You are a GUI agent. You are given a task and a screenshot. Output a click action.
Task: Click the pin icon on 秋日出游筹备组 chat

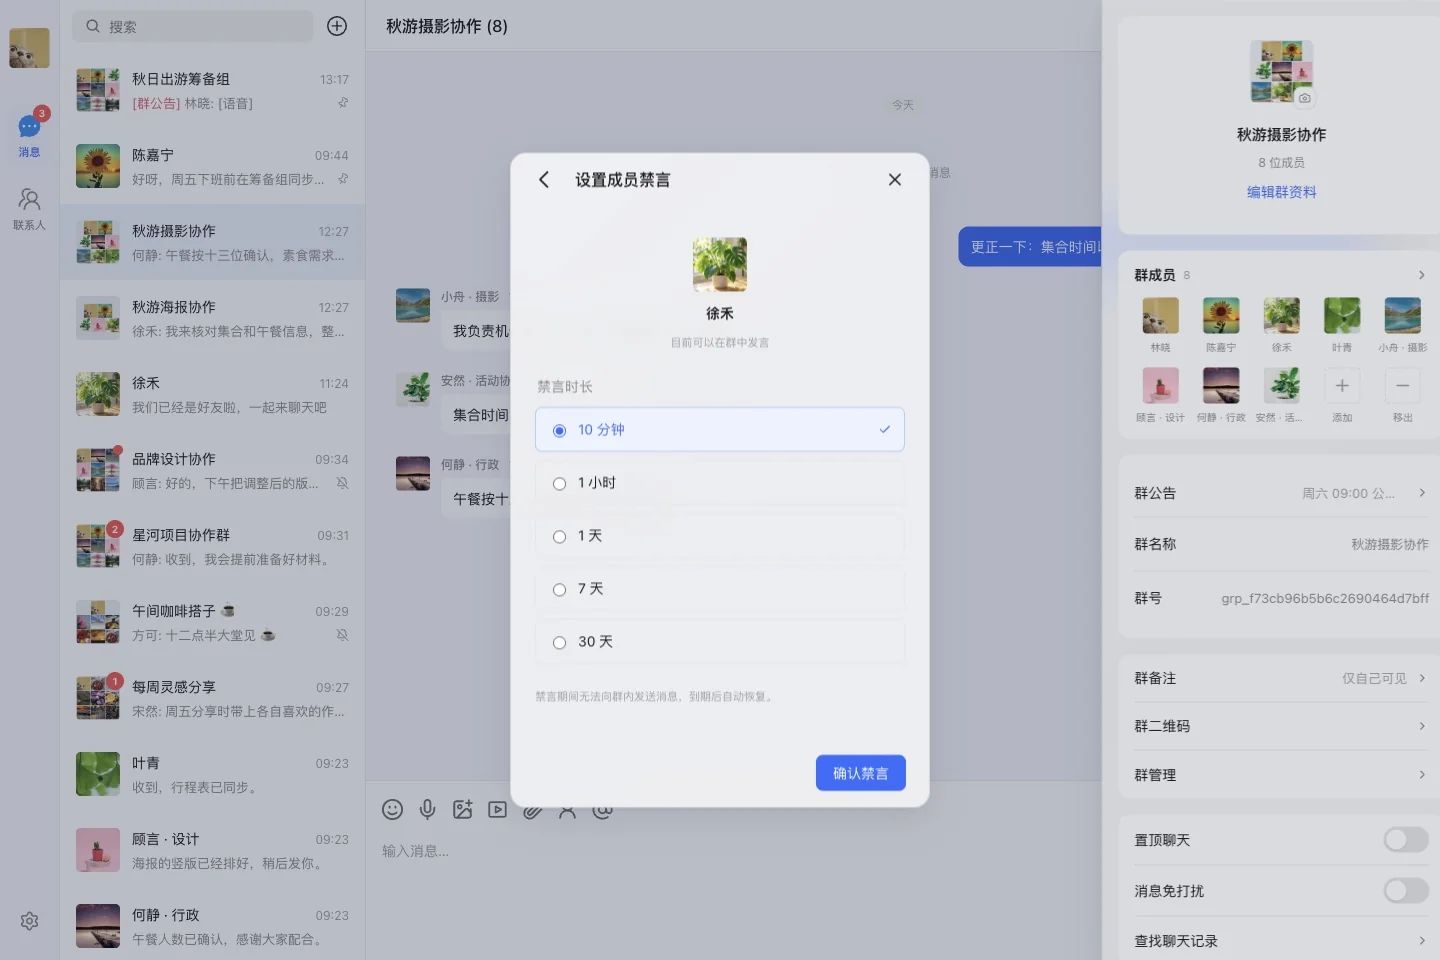coord(343,103)
